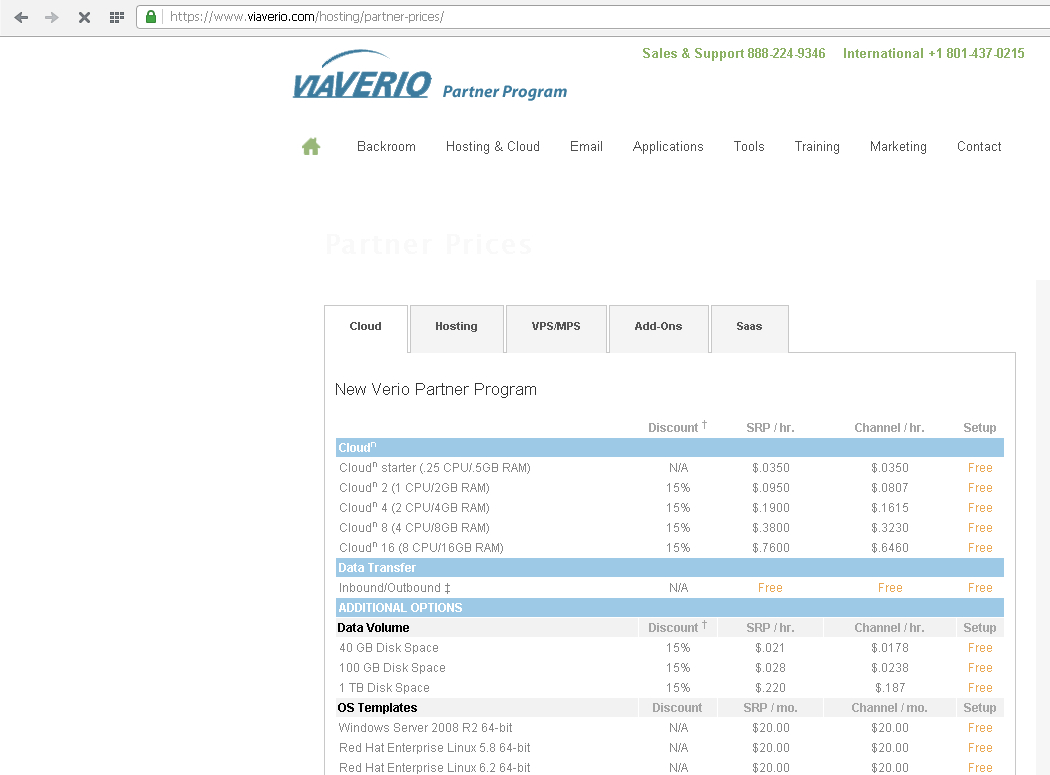1050x775 pixels.
Task: Click the $.187 channel price for 1 TB
Action: 890,688
